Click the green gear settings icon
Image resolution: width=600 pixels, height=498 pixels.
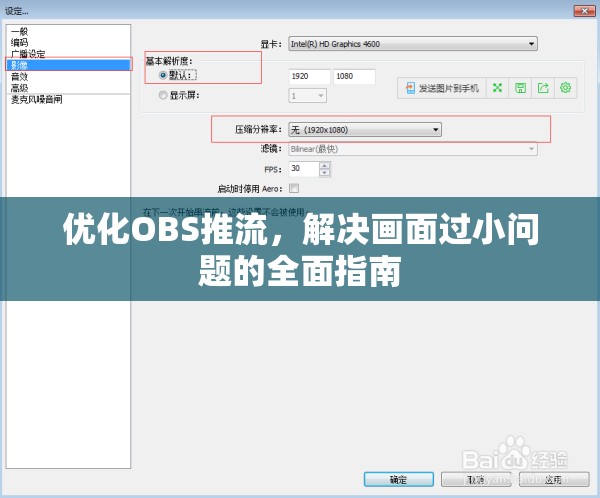point(565,88)
